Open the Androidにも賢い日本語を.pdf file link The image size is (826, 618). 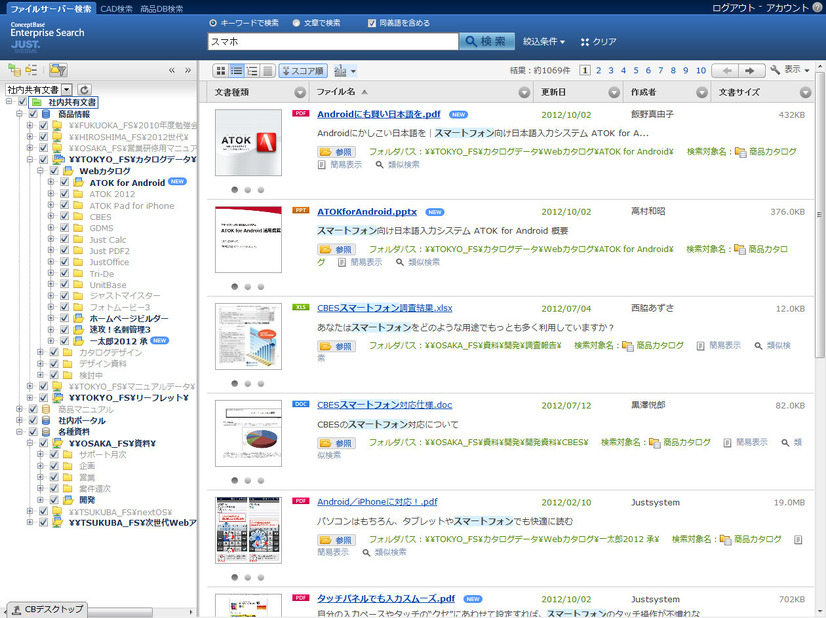[x=379, y=114]
